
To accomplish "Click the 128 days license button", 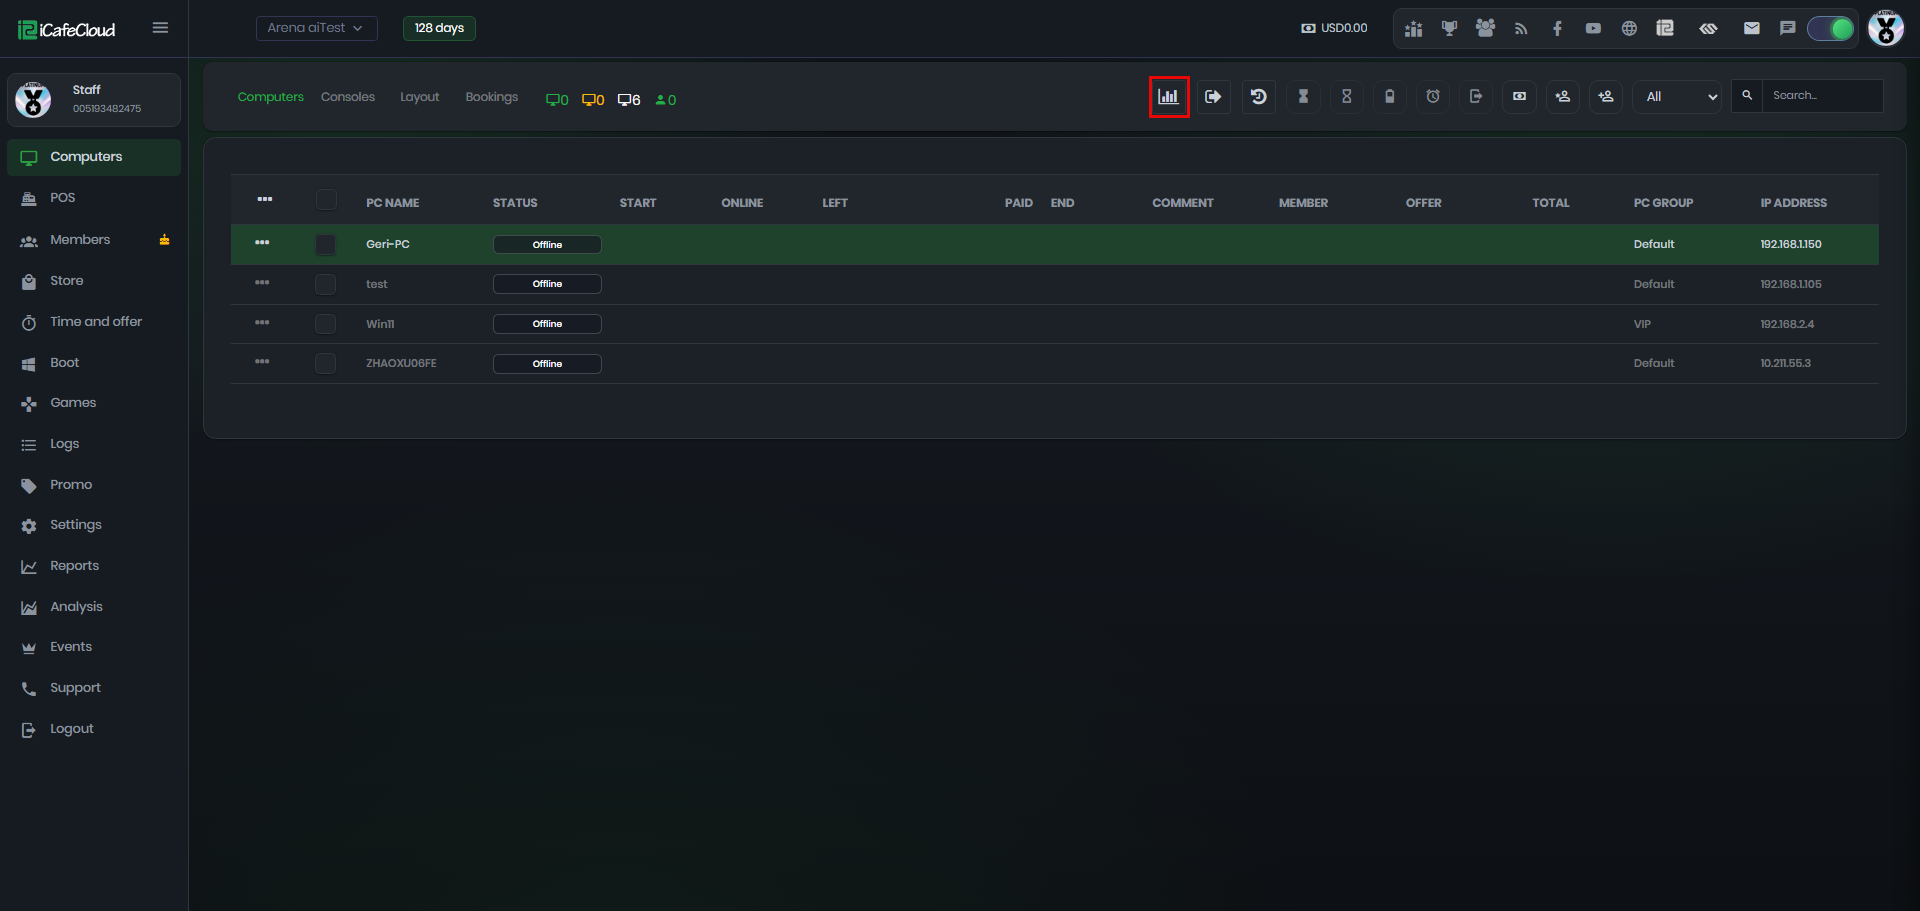I will tap(439, 28).
